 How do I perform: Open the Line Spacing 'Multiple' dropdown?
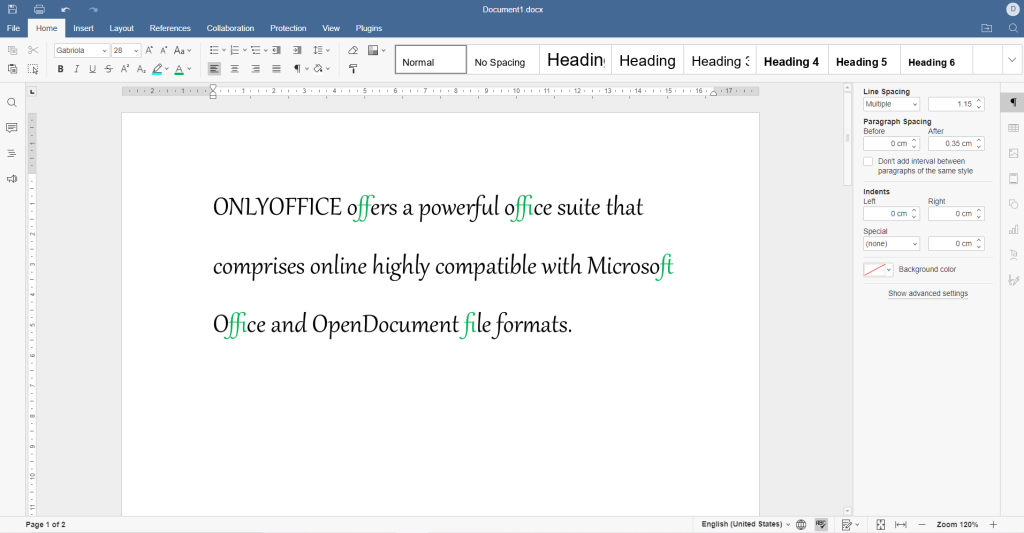pos(891,104)
